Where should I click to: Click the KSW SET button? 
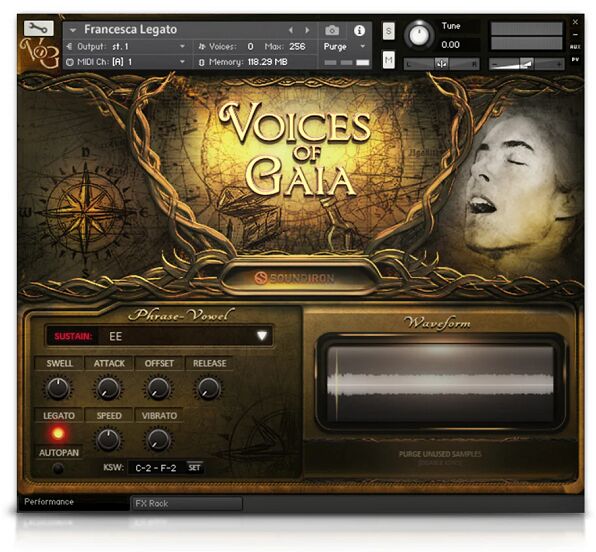tap(195, 468)
